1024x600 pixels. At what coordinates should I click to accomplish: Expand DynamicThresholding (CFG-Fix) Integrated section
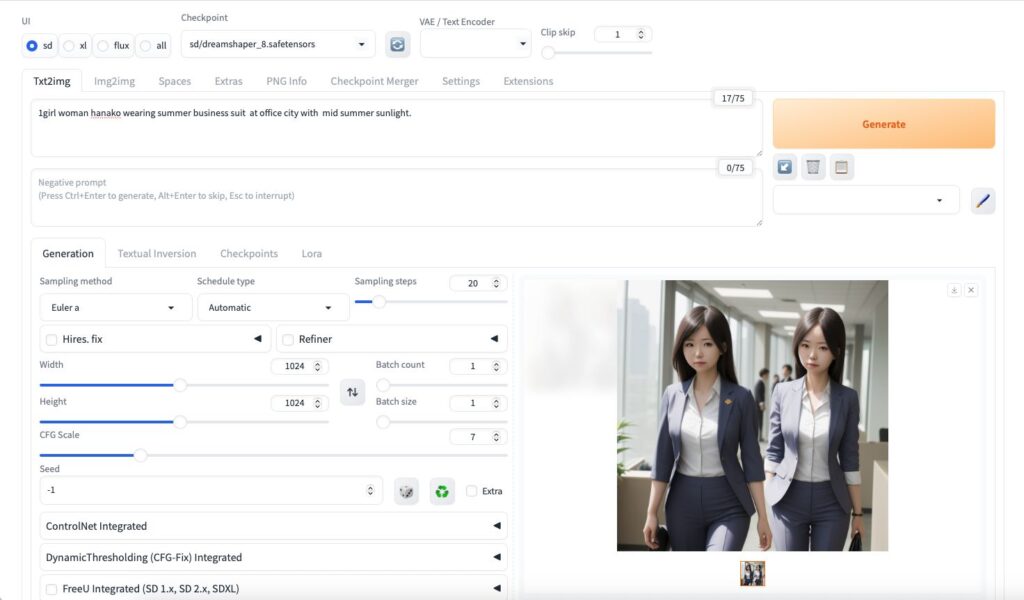point(273,558)
